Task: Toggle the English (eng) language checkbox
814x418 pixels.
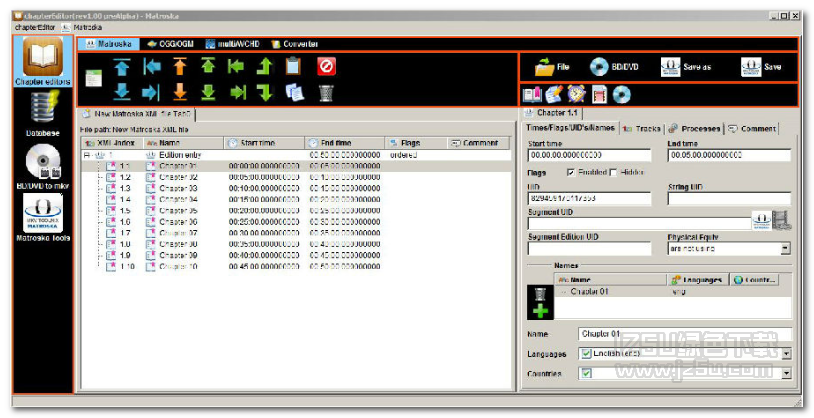Action: coord(587,354)
